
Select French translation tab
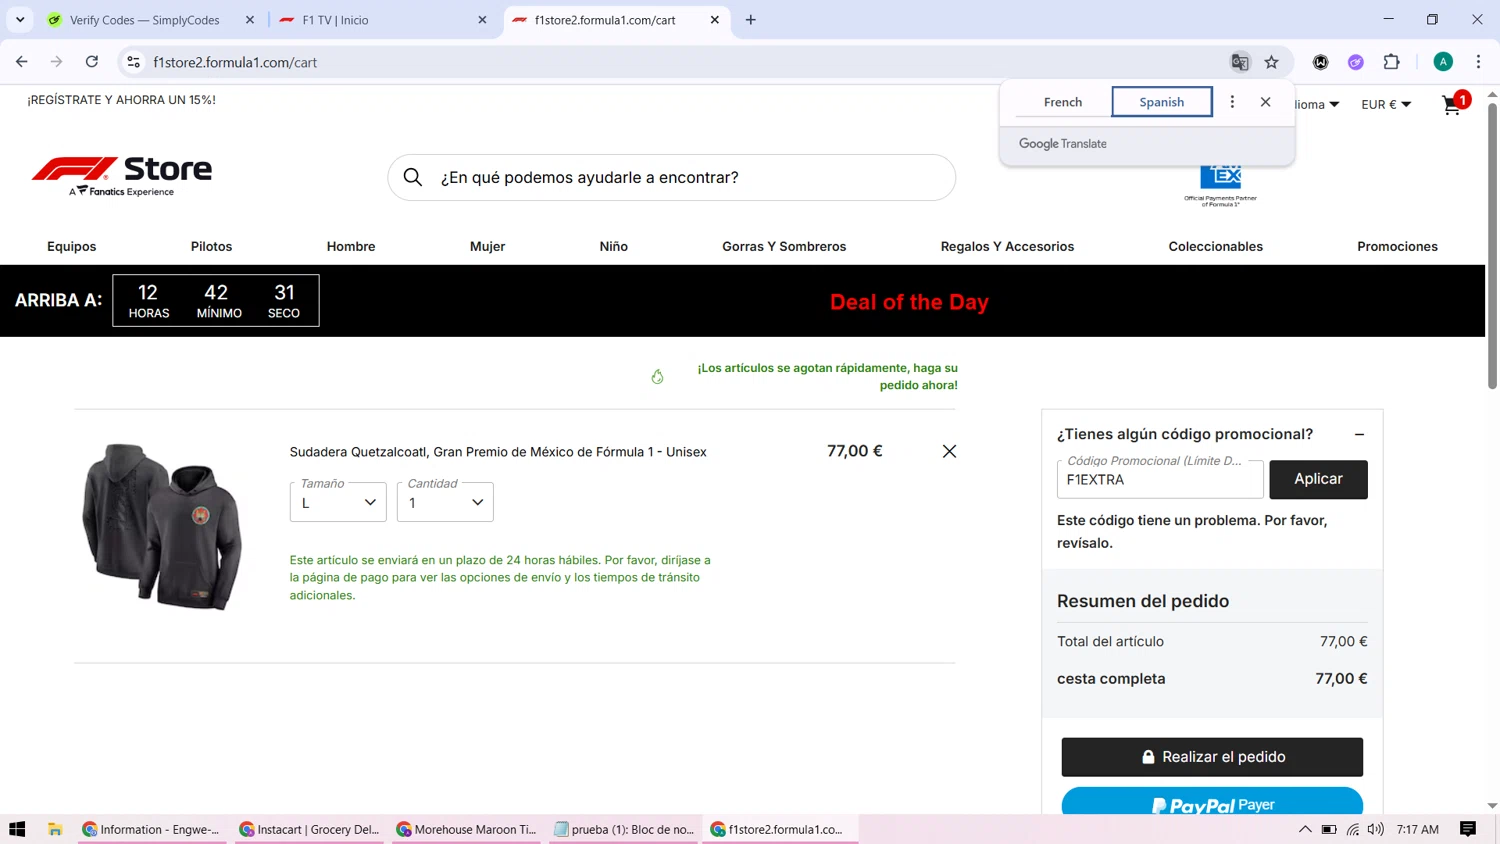click(1062, 102)
